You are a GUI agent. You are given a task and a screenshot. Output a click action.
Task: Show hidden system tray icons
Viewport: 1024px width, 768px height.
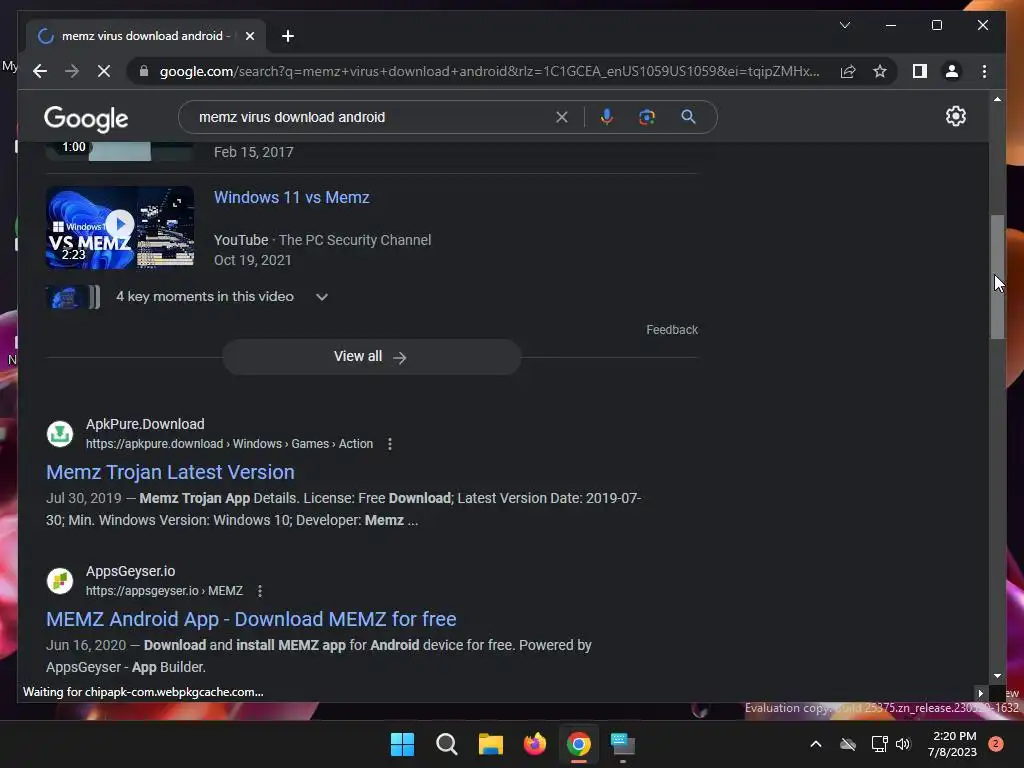pos(816,744)
